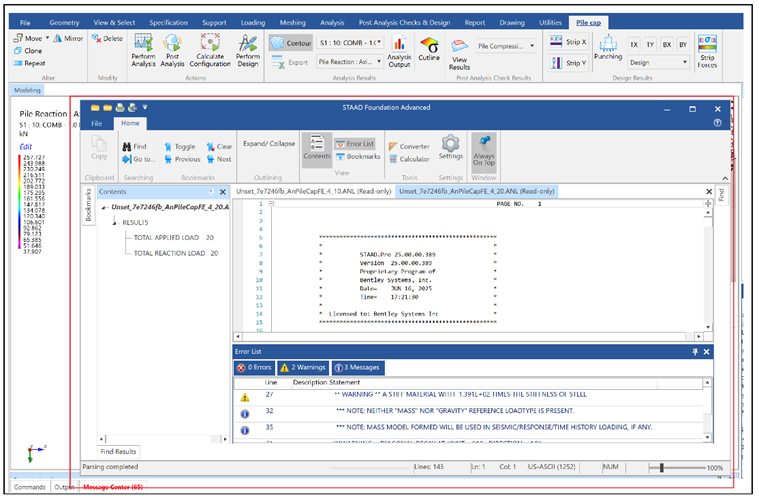Viewport: 759px width, 501px height.
Task: Click the Clone tool
Action: click(x=28, y=51)
